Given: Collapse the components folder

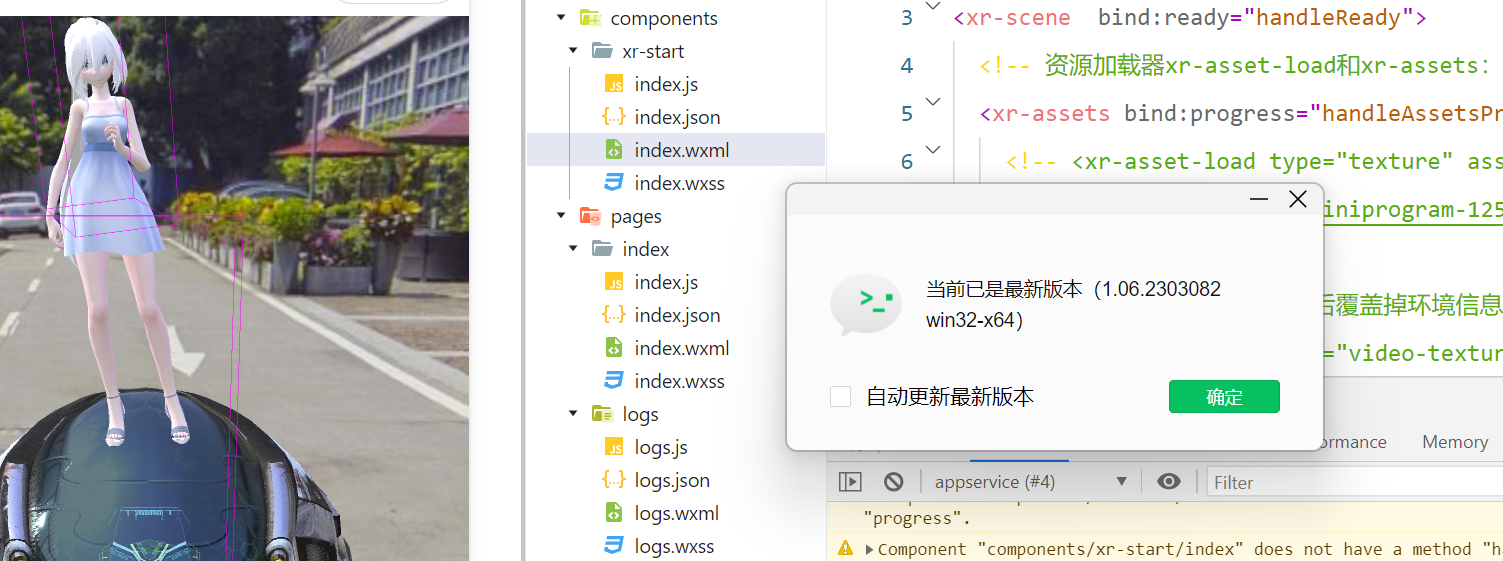Looking at the screenshot, I should tap(560, 18).
